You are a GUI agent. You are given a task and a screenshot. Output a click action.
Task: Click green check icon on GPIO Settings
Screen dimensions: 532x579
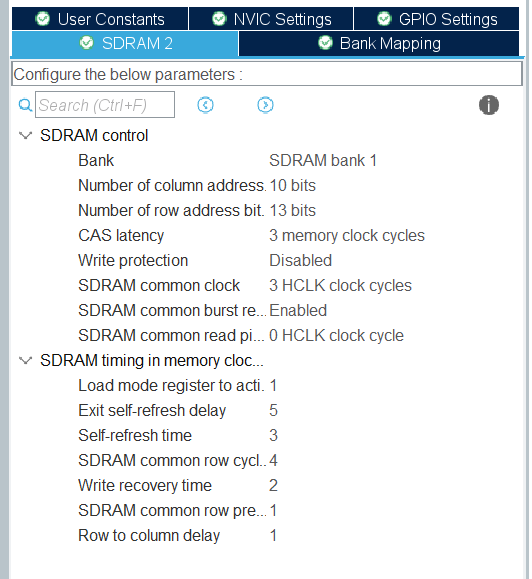[384, 18]
